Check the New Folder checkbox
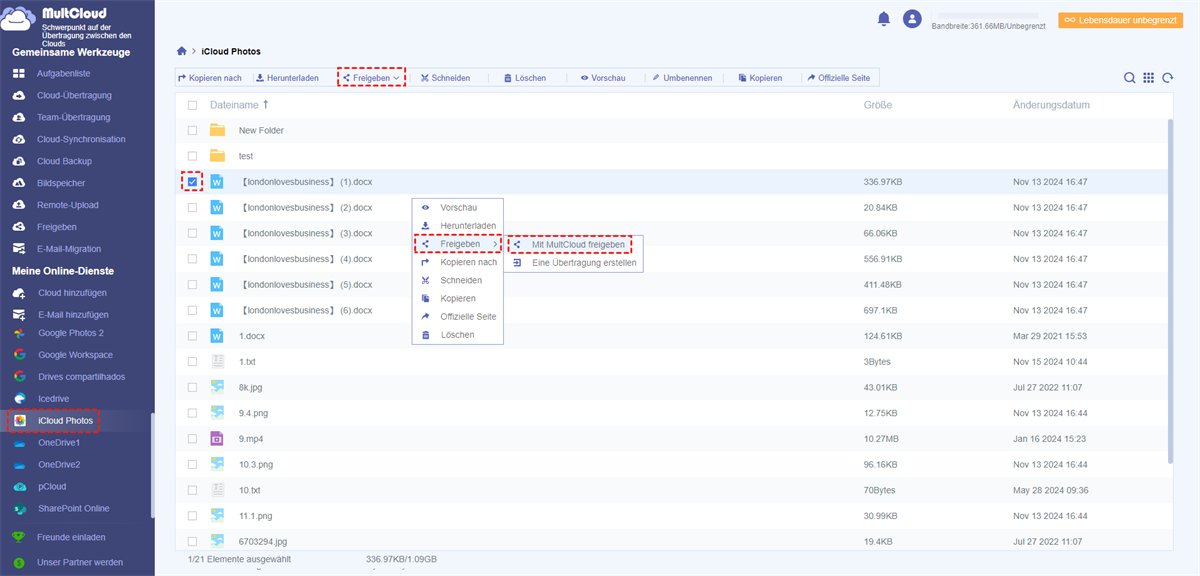 [192, 131]
